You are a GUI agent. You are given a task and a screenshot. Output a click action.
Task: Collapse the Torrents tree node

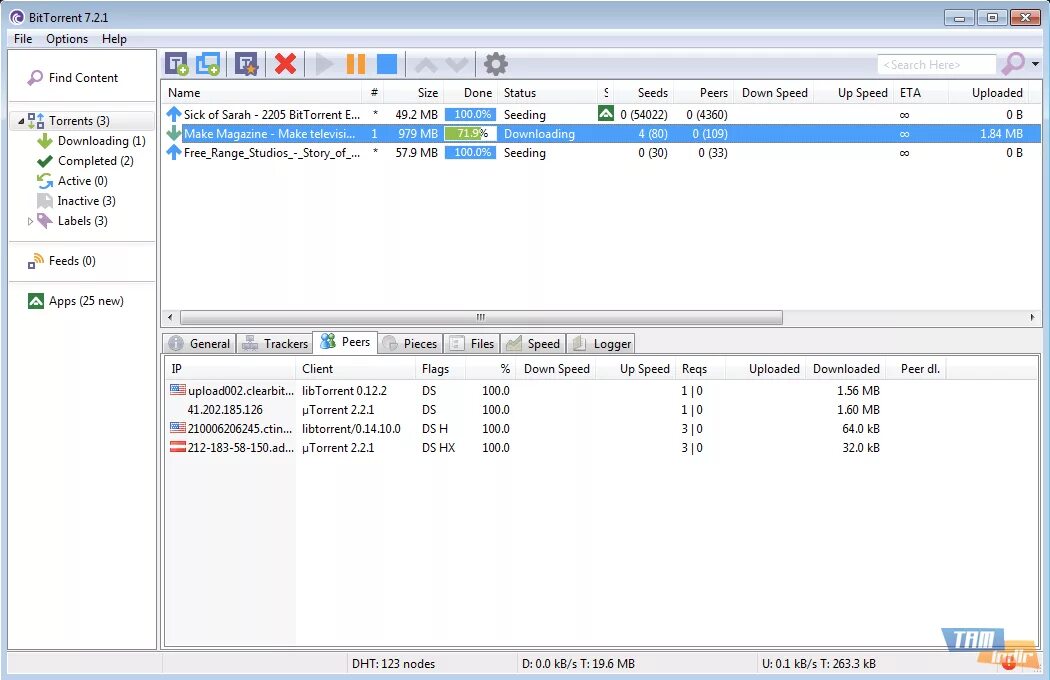click(21, 121)
